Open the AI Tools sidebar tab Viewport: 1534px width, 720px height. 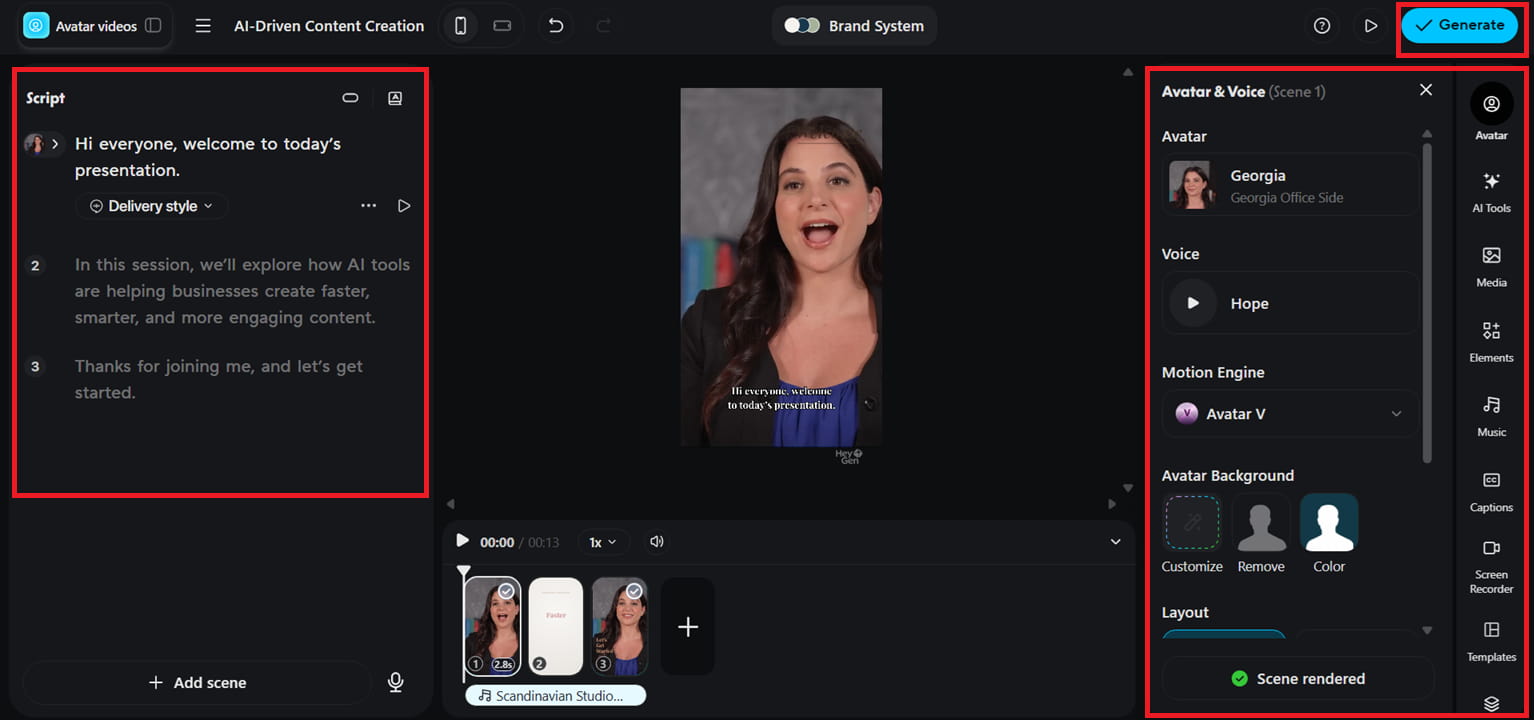pyautogui.click(x=1491, y=192)
